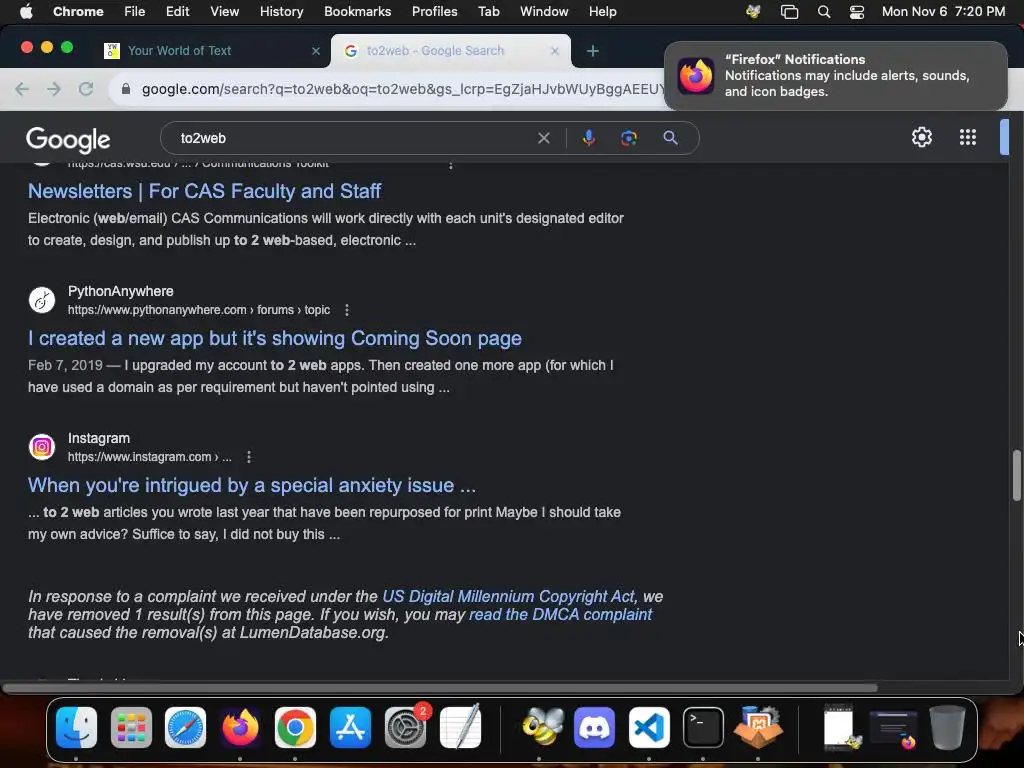Open Finder from the Dock
The height and width of the screenshot is (768, 1024).
pyautogui.click(x=76, y=727)
